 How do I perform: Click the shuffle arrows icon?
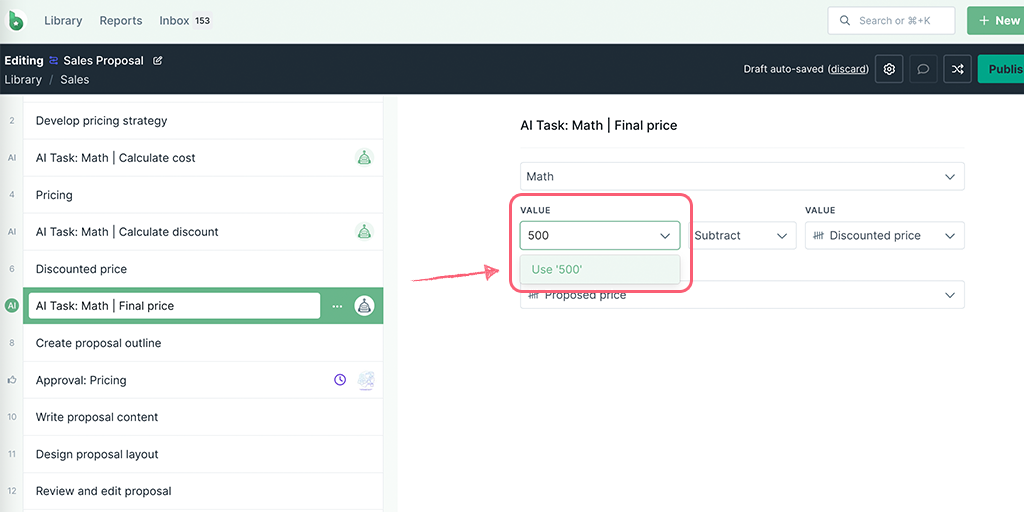tap(957, 69)
